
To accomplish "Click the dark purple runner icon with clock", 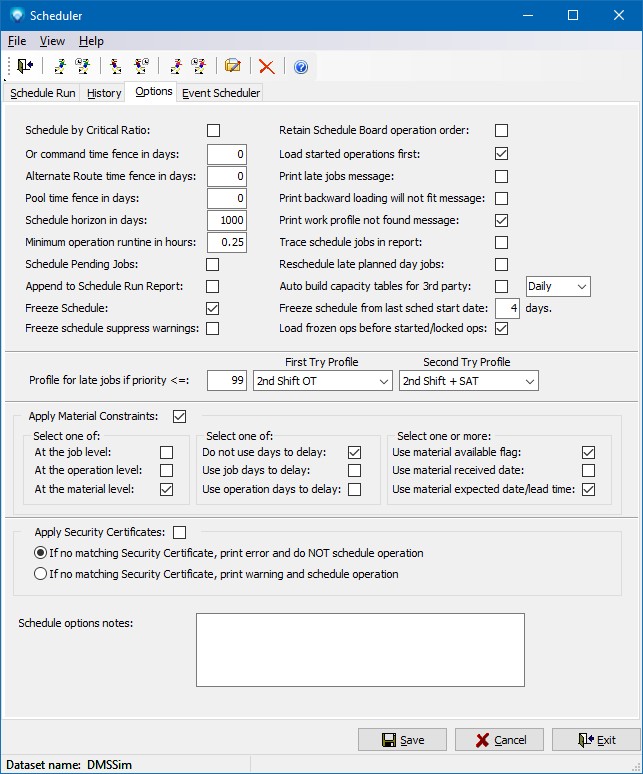I will (x=141, y=66).
